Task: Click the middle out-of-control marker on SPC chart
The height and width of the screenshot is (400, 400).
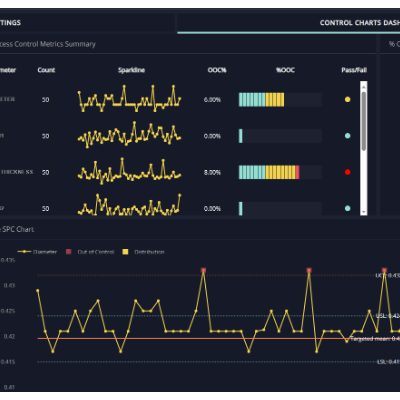Action: 309,270
